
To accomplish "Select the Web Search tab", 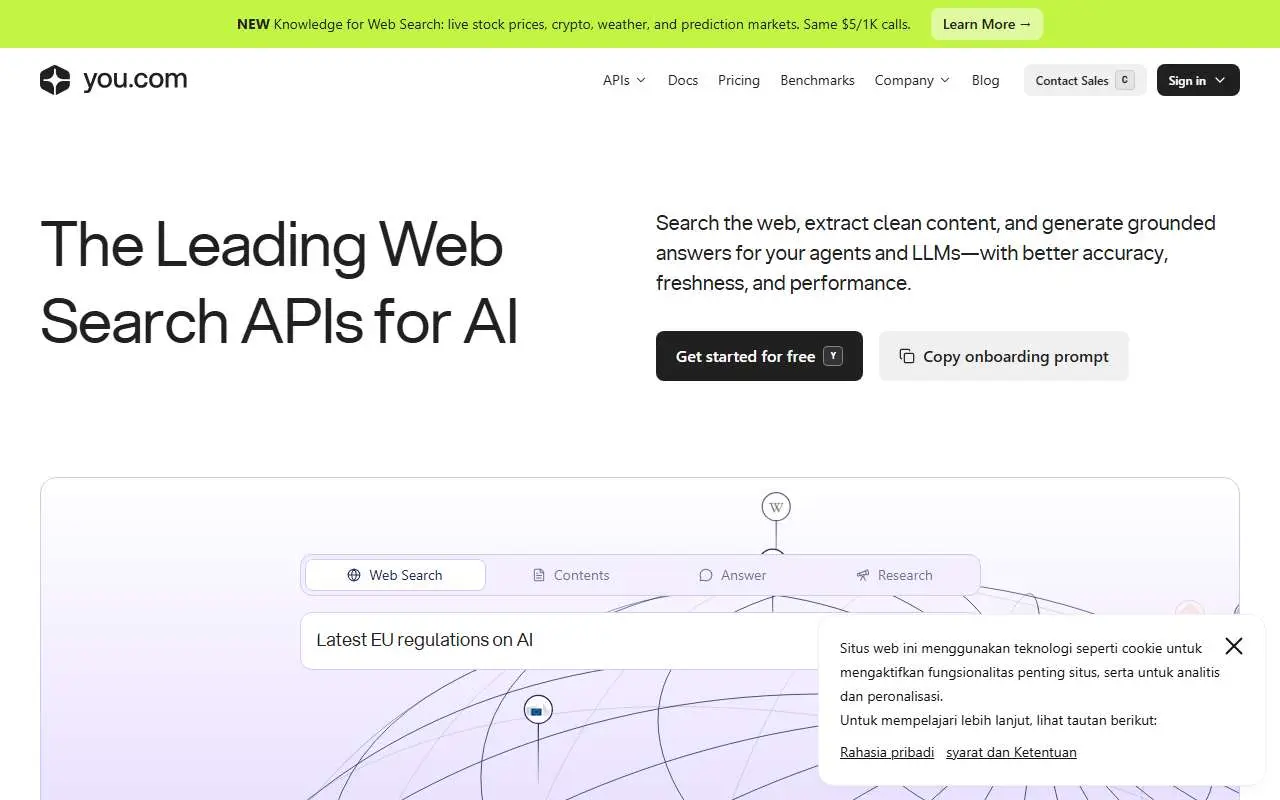I will click(395, 575).
